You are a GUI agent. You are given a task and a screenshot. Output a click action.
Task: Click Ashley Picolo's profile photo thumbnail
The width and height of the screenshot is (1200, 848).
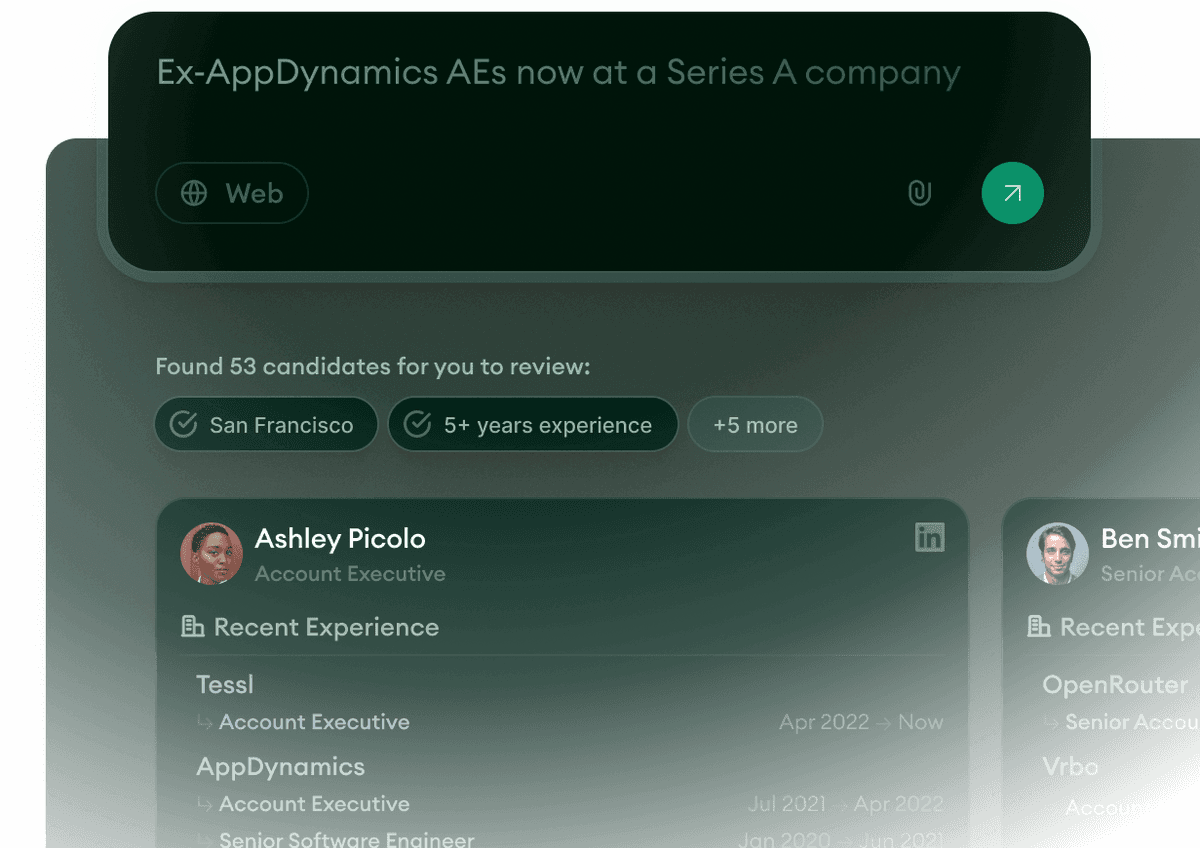point(211,552)
